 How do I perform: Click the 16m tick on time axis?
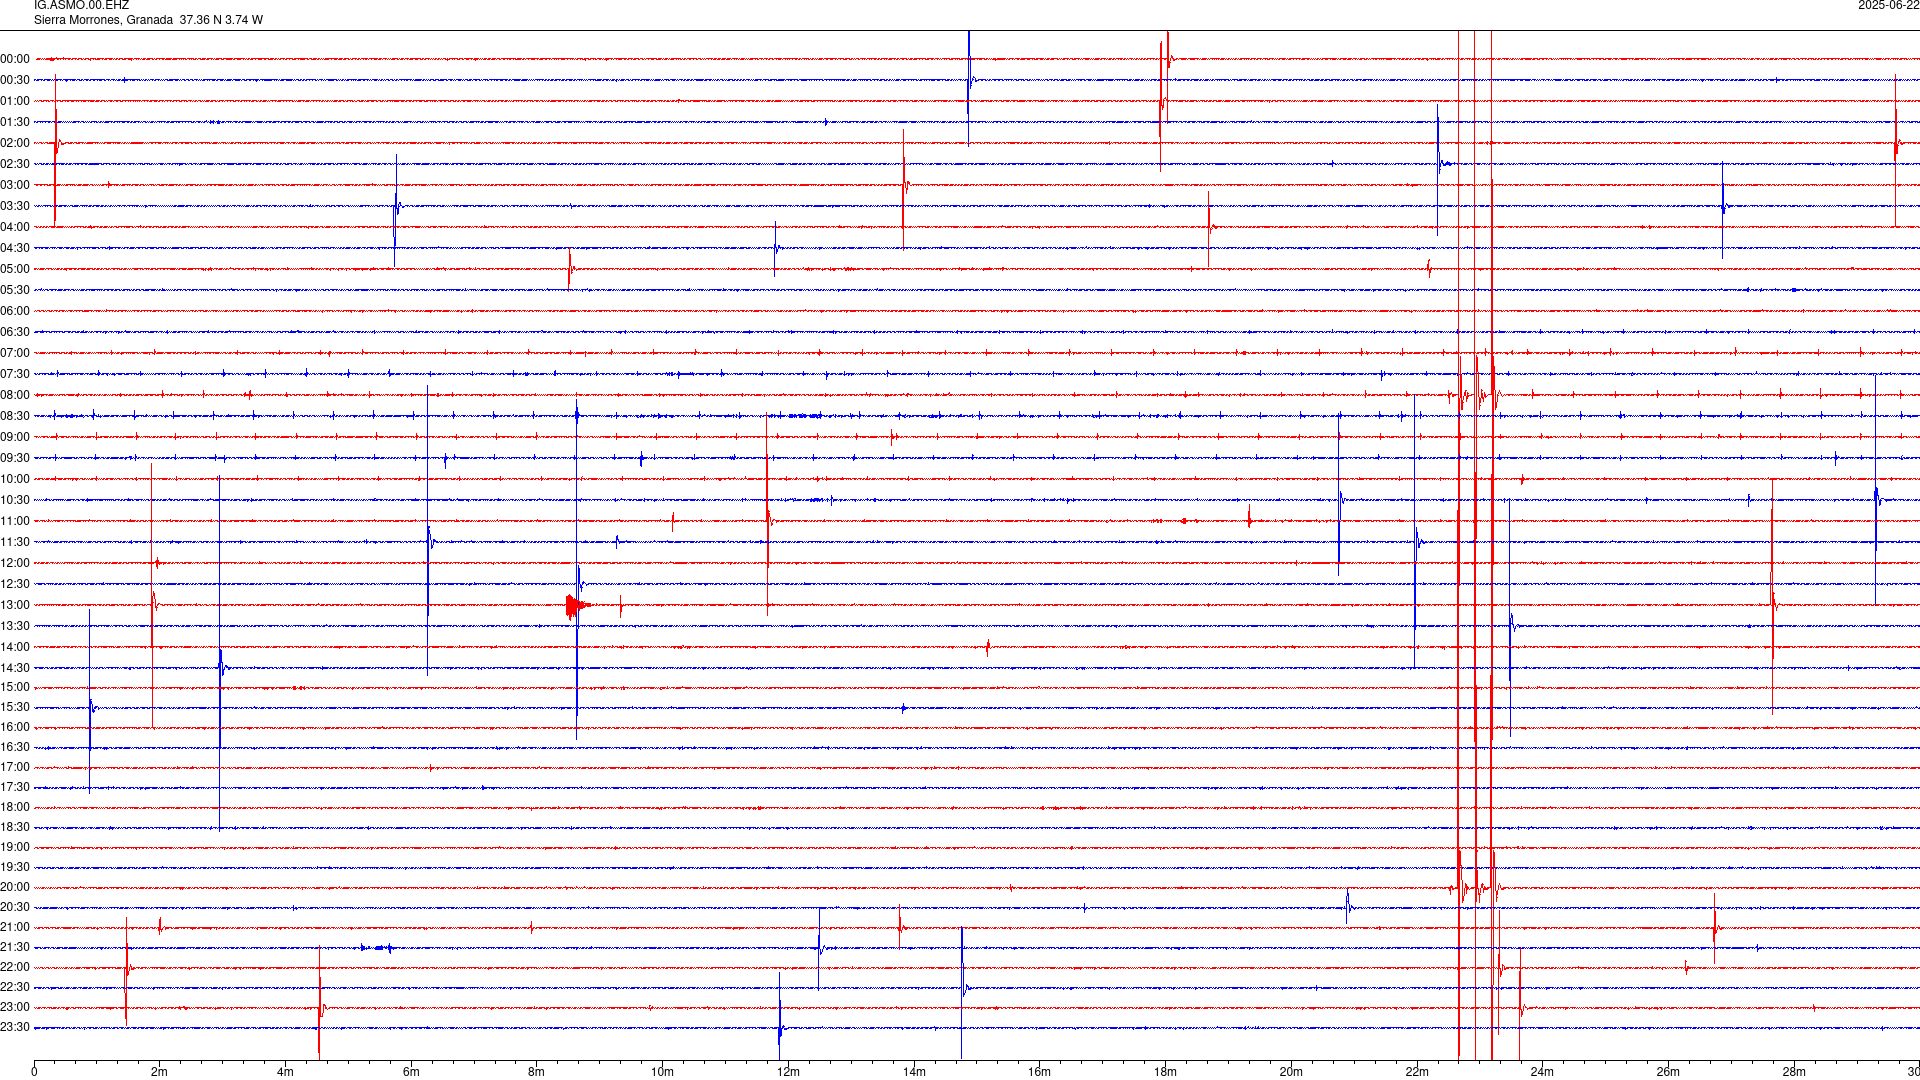pos(1040,1072)
